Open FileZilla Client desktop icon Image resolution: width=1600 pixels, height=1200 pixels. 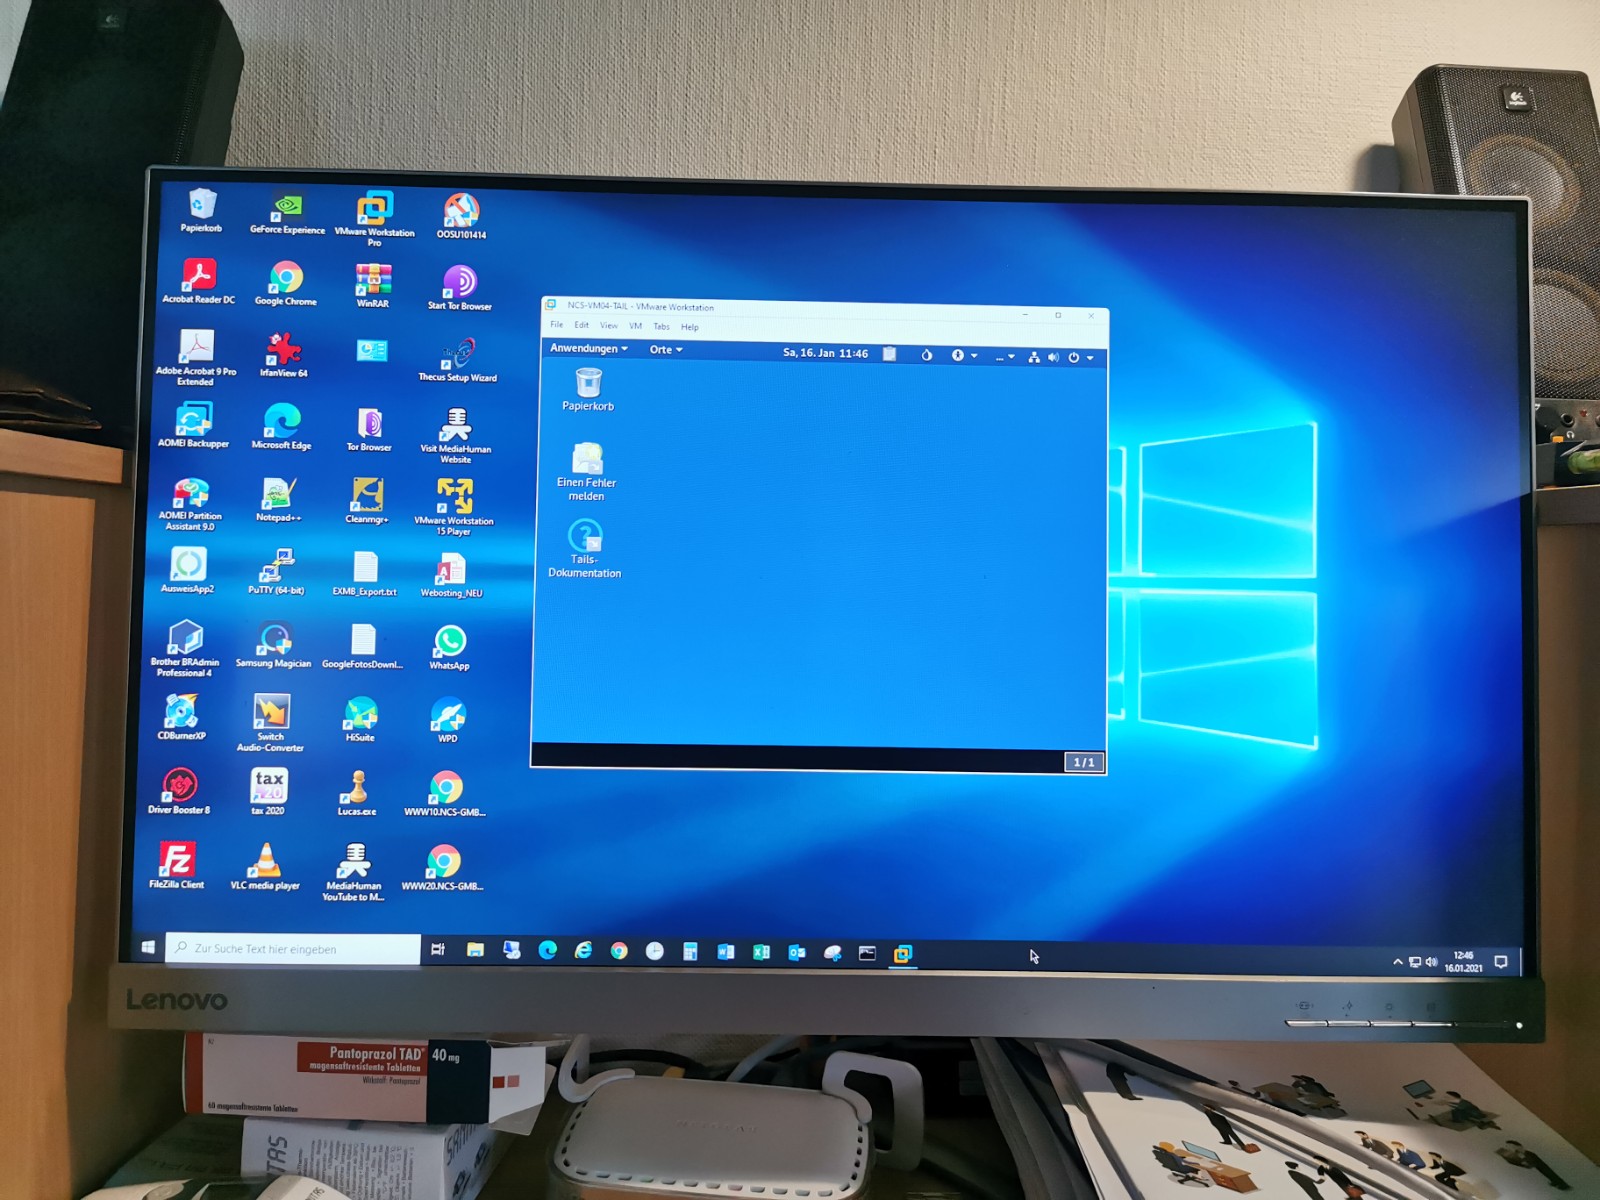tap(177, 860)
